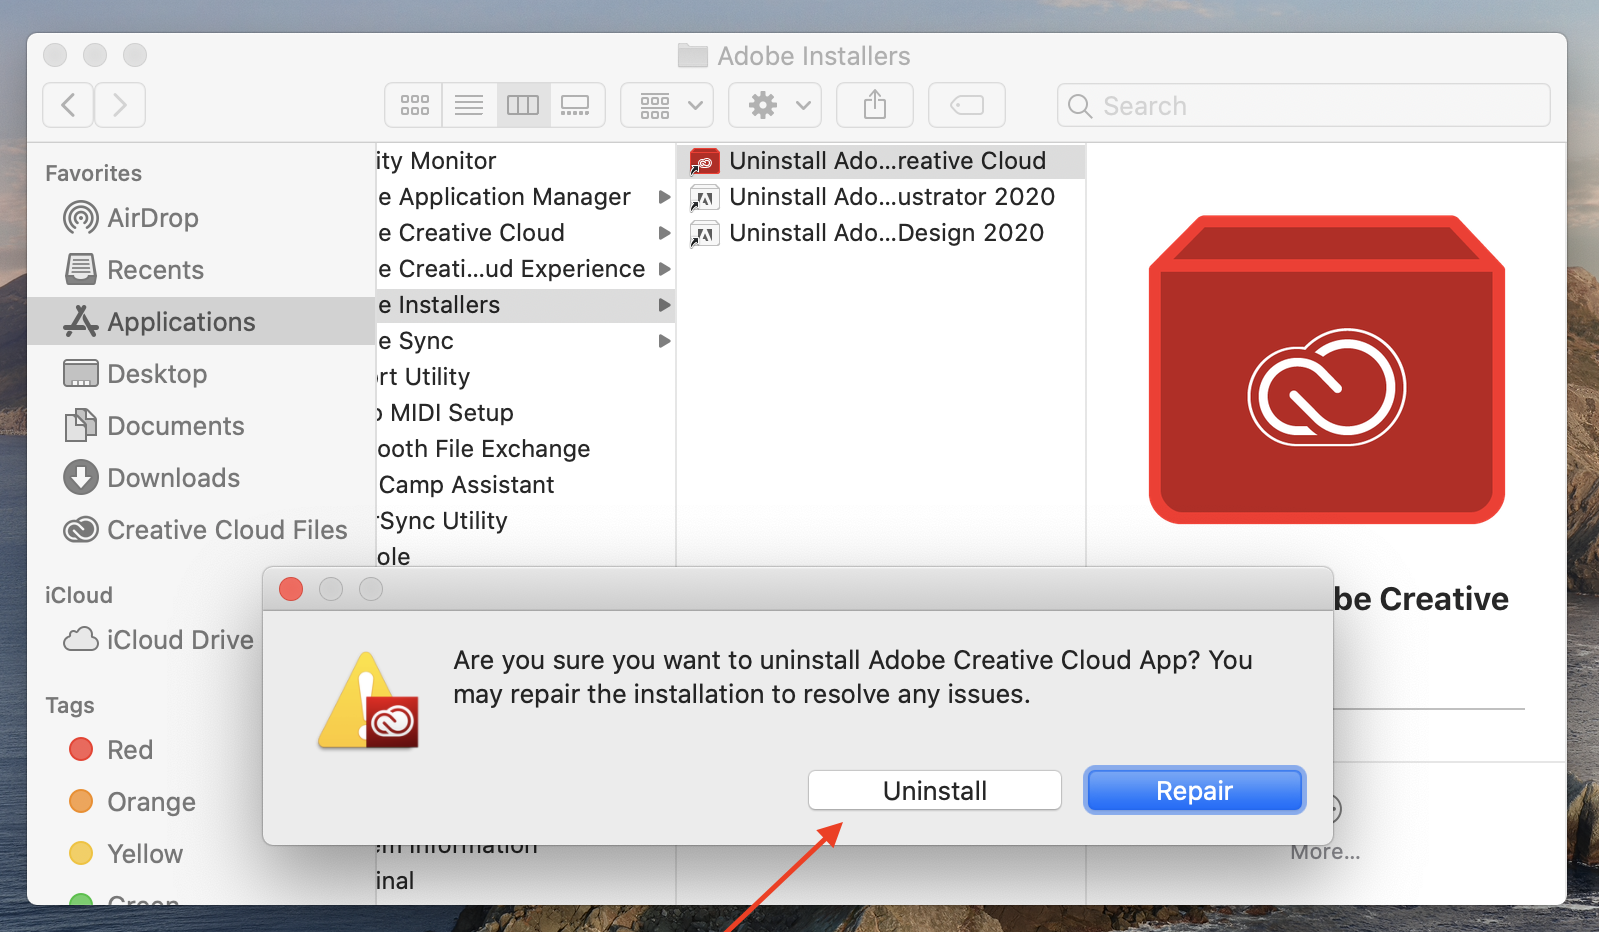This screenshot has width=1599, height=932.
Task: Go forward with the Finder forward arrow
Action: tap(120, 105)
